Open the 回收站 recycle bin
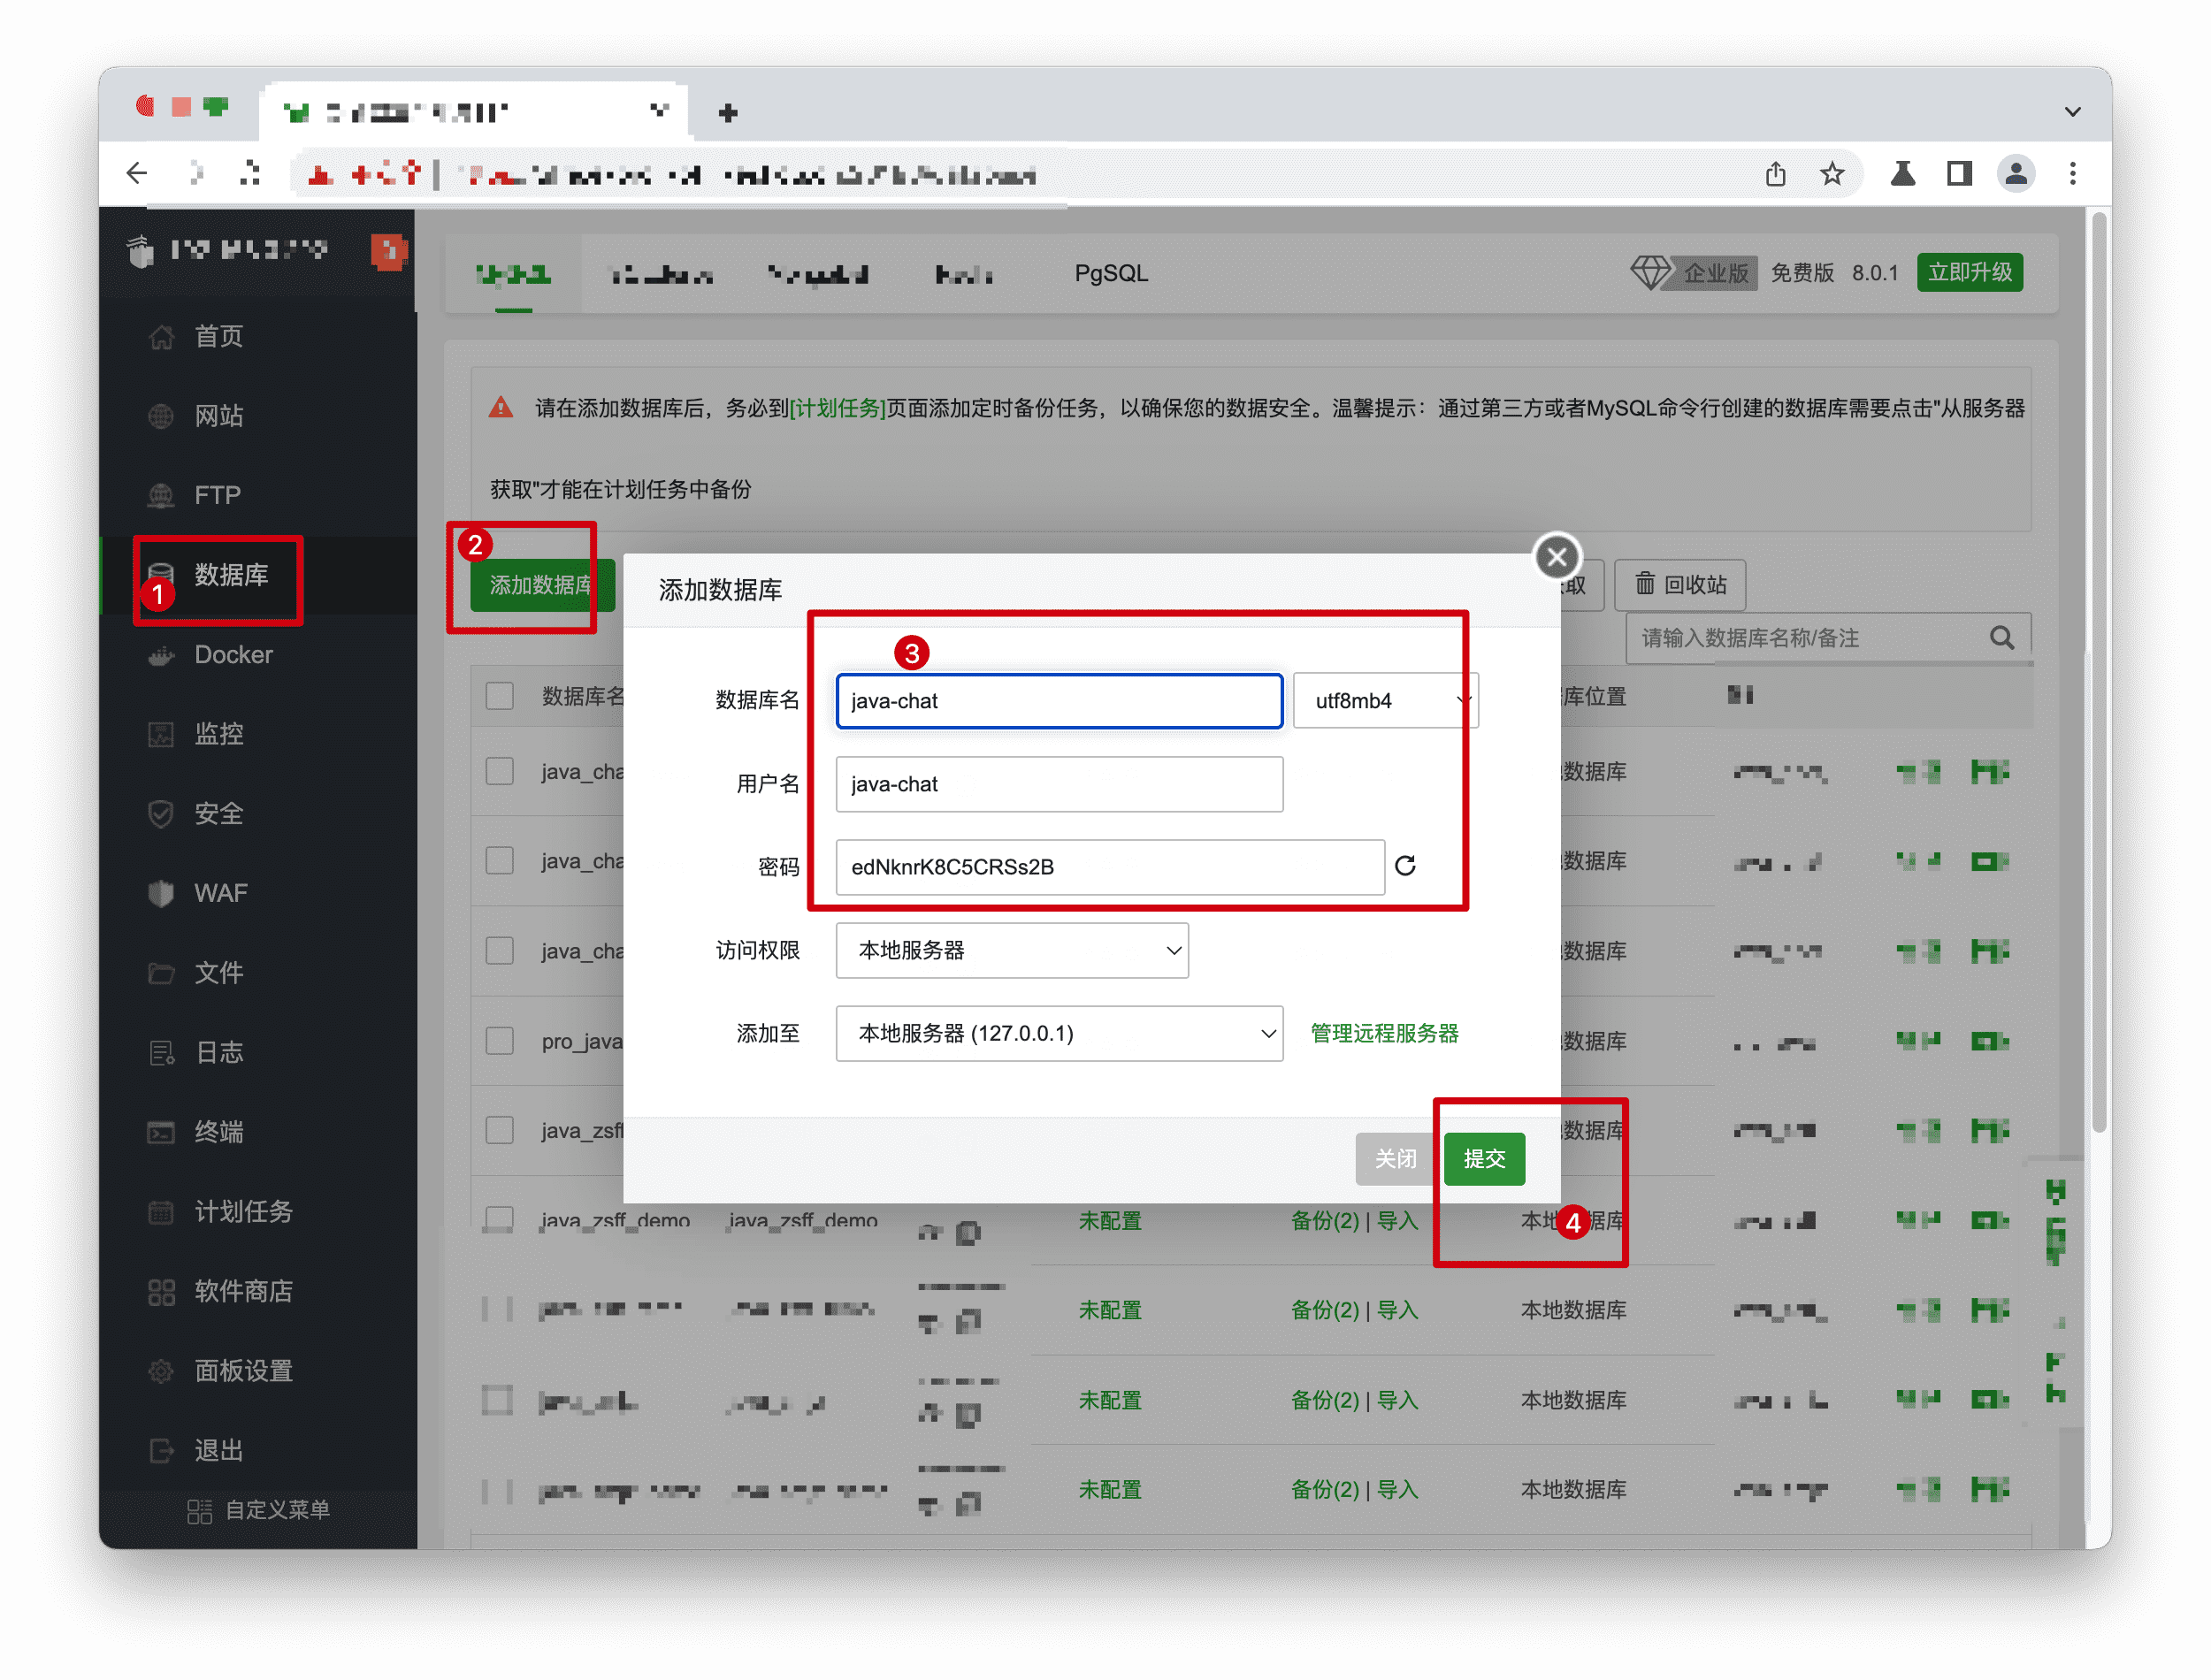 [x=1680, y=585]
